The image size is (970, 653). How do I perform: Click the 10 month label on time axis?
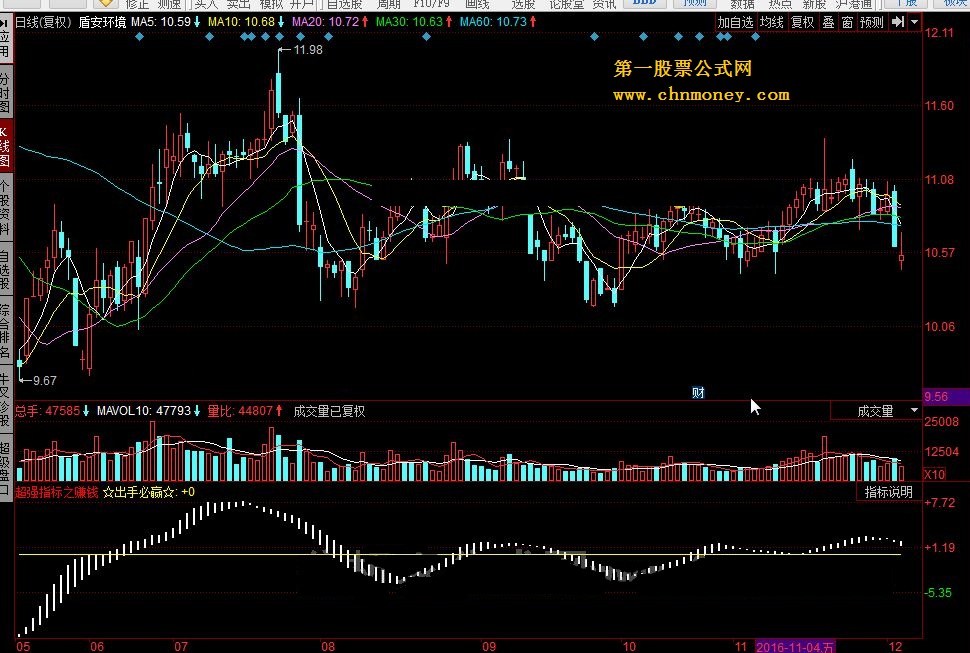[629, 647]
